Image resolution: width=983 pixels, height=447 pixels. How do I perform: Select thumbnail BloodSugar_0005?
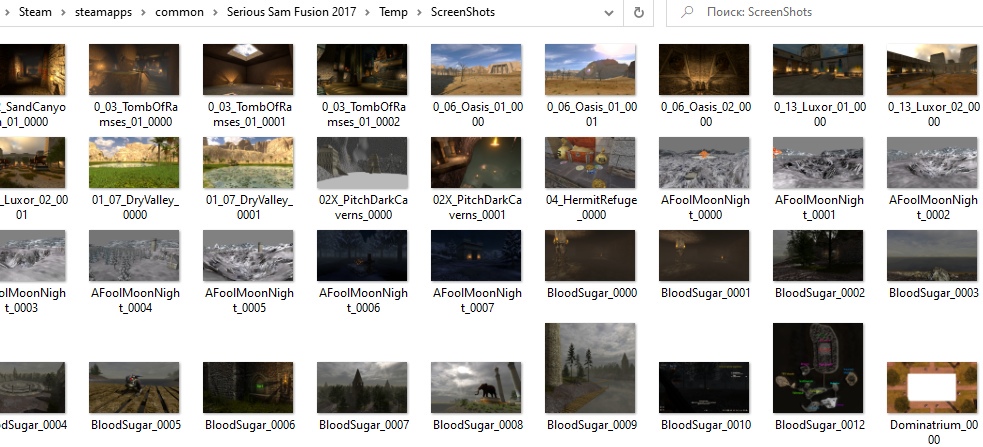[x=134, y=388]
